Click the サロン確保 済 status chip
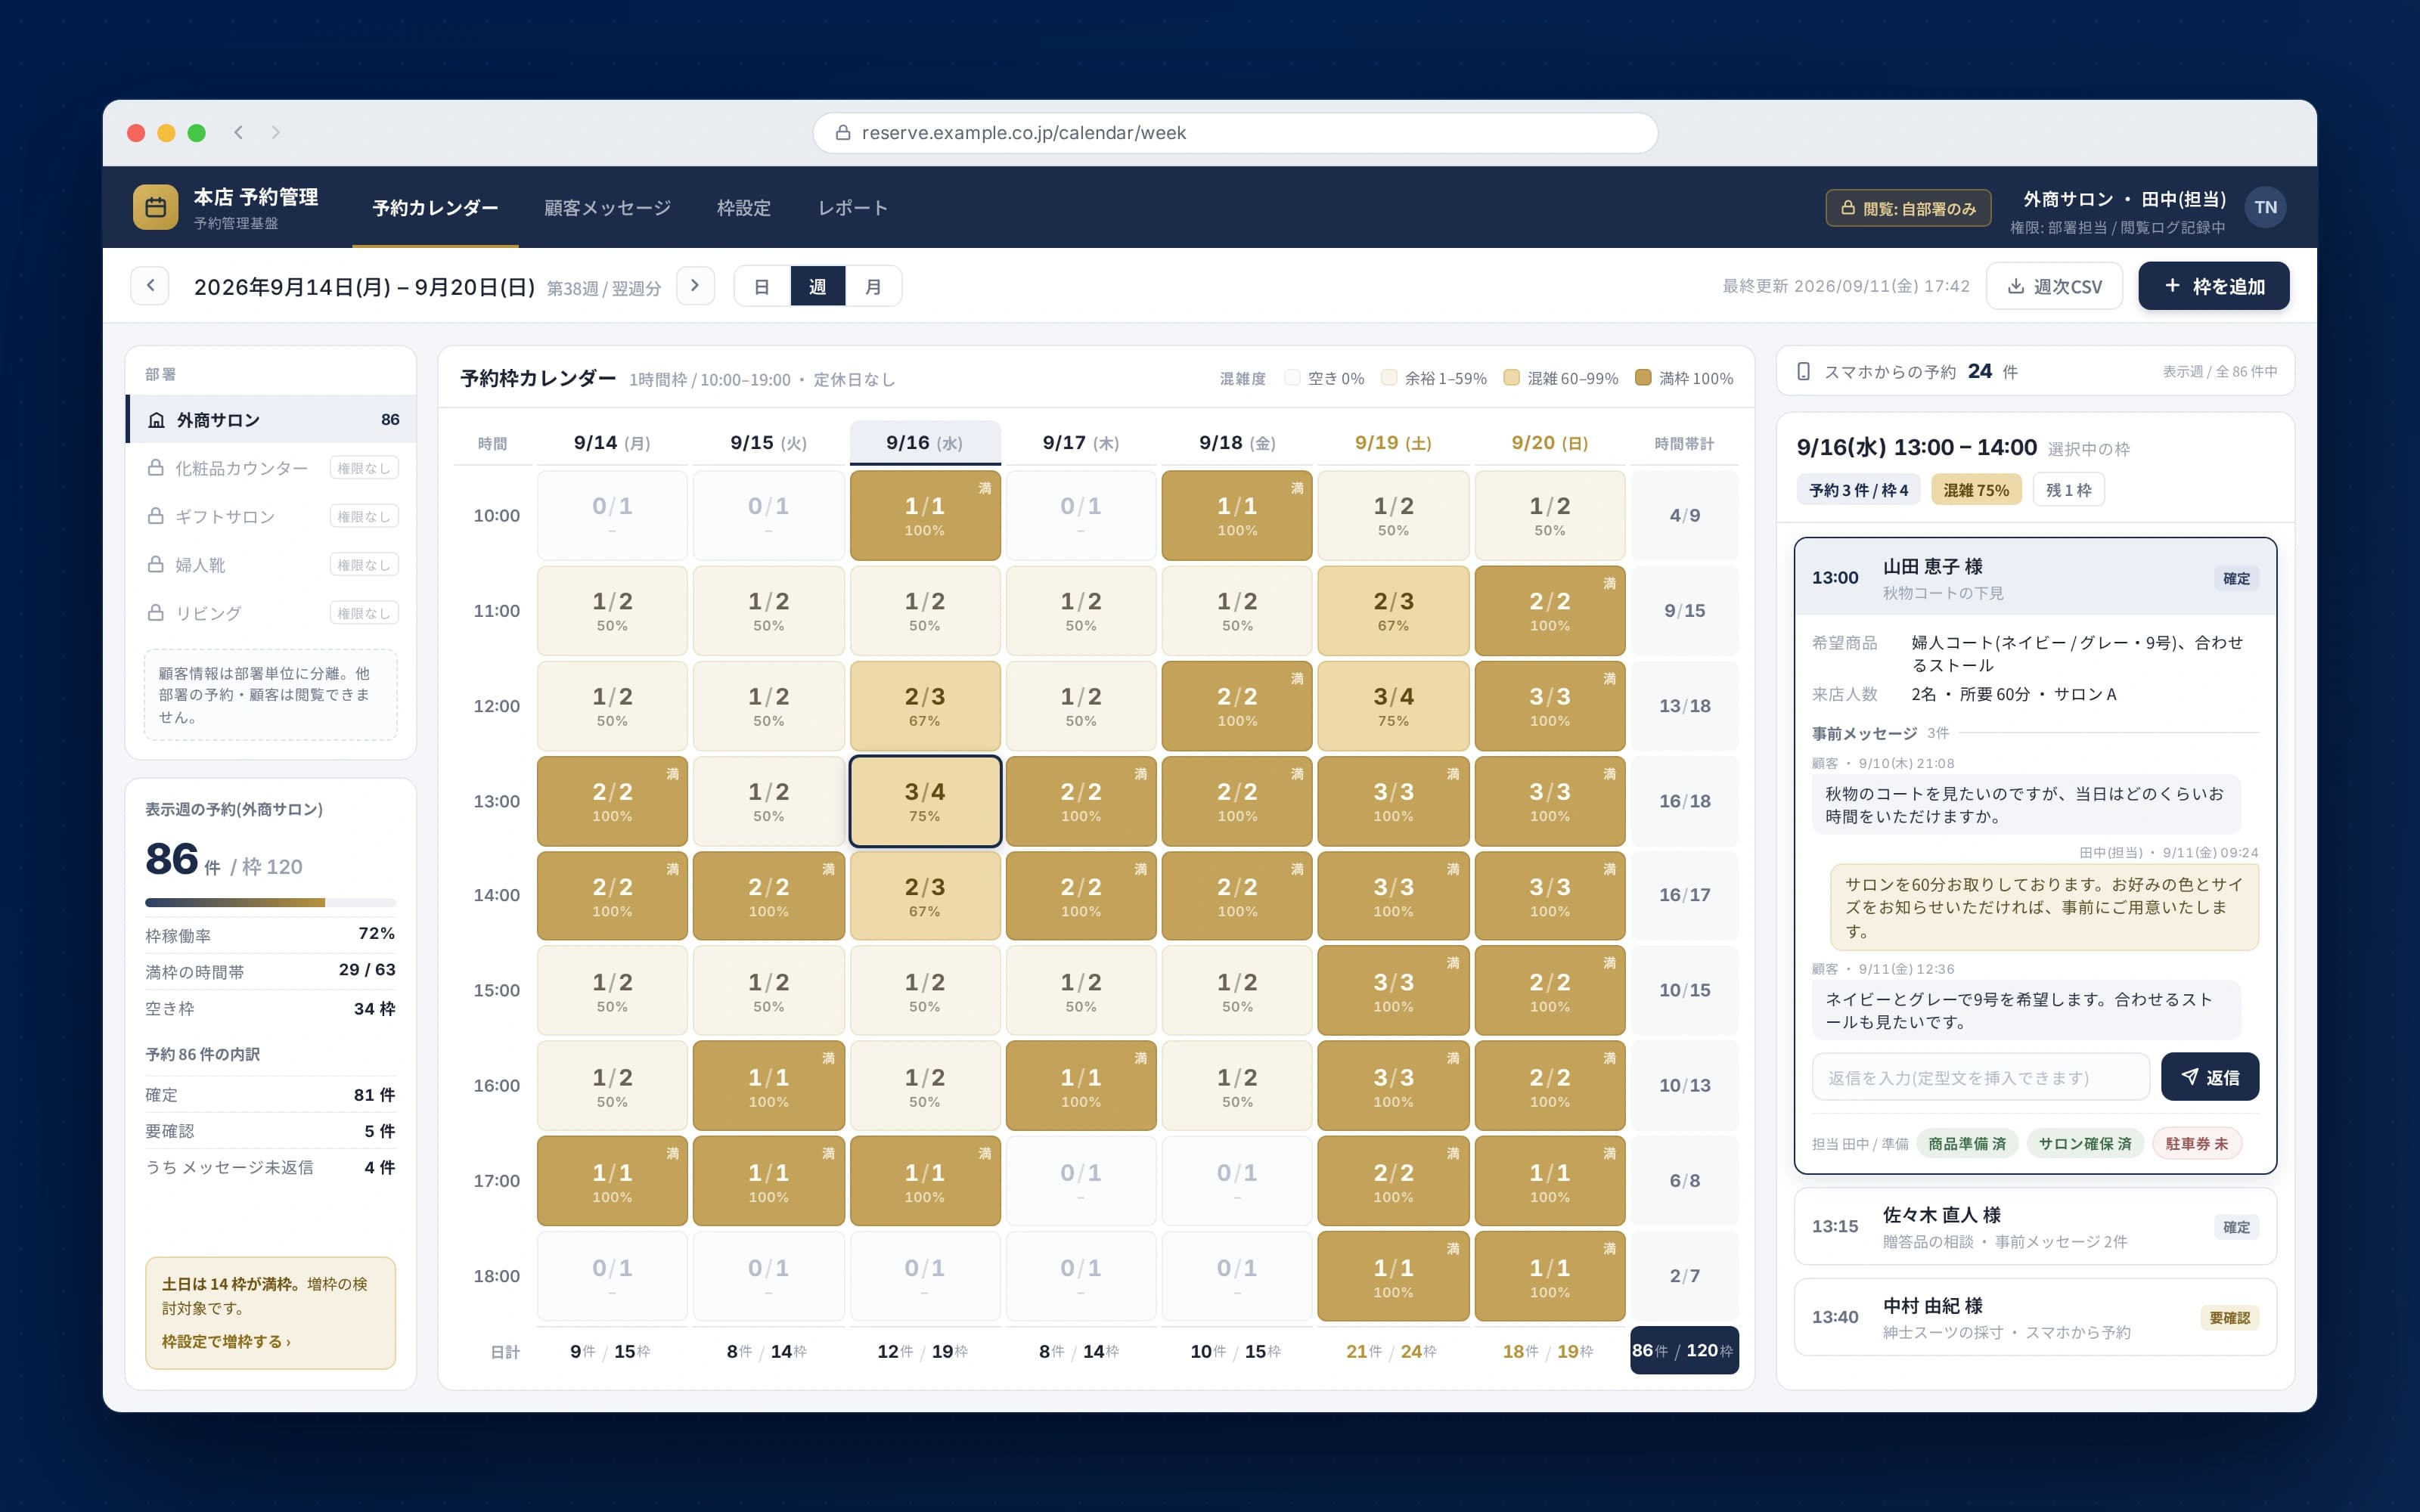Image resolution: width=2420 pixels, height=1512 pixels. pos(2085,1143)
